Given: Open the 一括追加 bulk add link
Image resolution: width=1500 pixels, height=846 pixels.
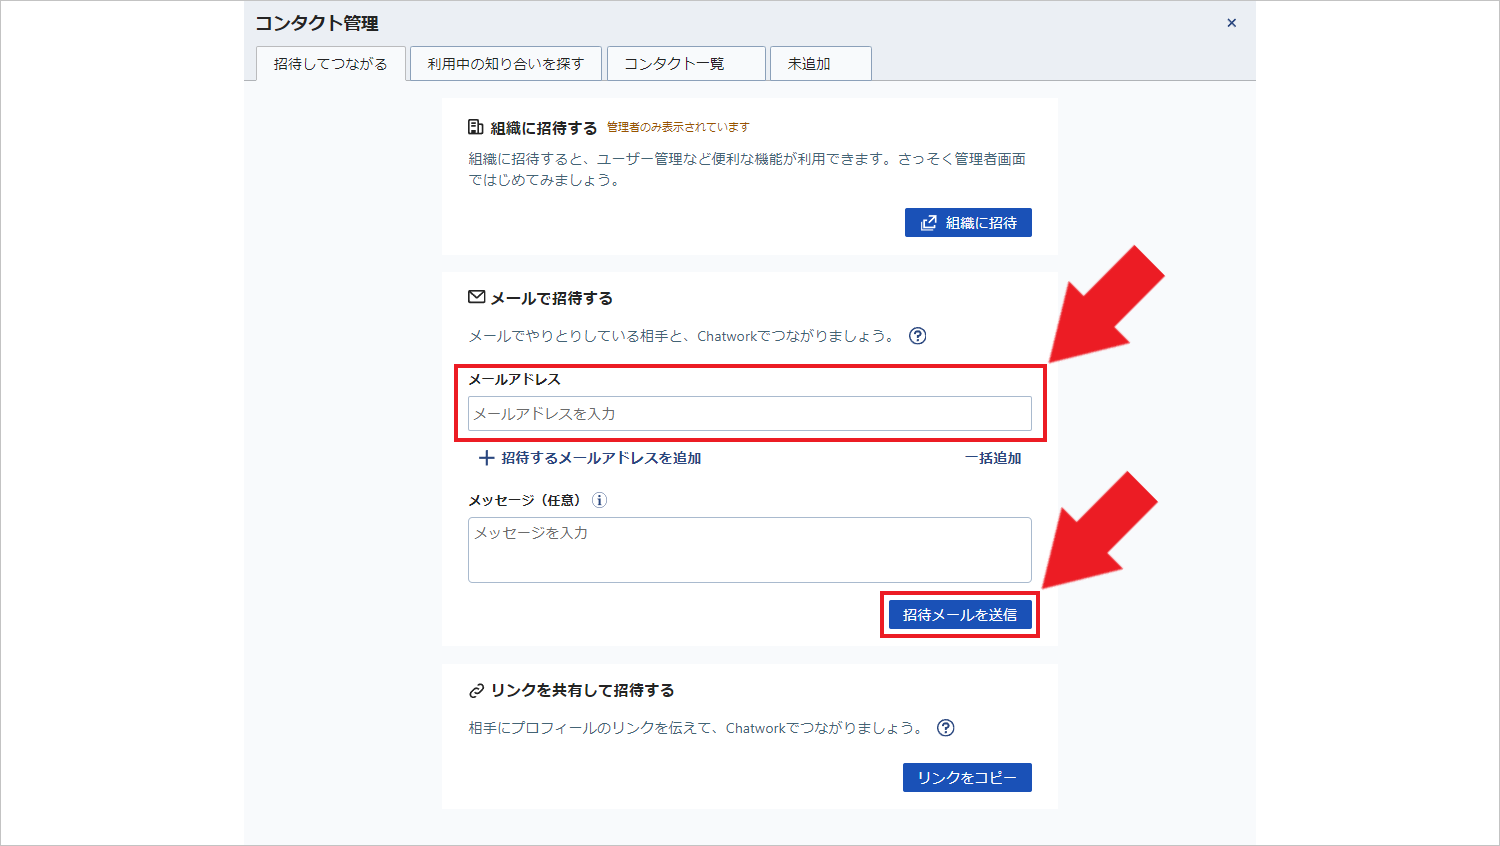Looking at the screenshot, I should click(992, 458).
